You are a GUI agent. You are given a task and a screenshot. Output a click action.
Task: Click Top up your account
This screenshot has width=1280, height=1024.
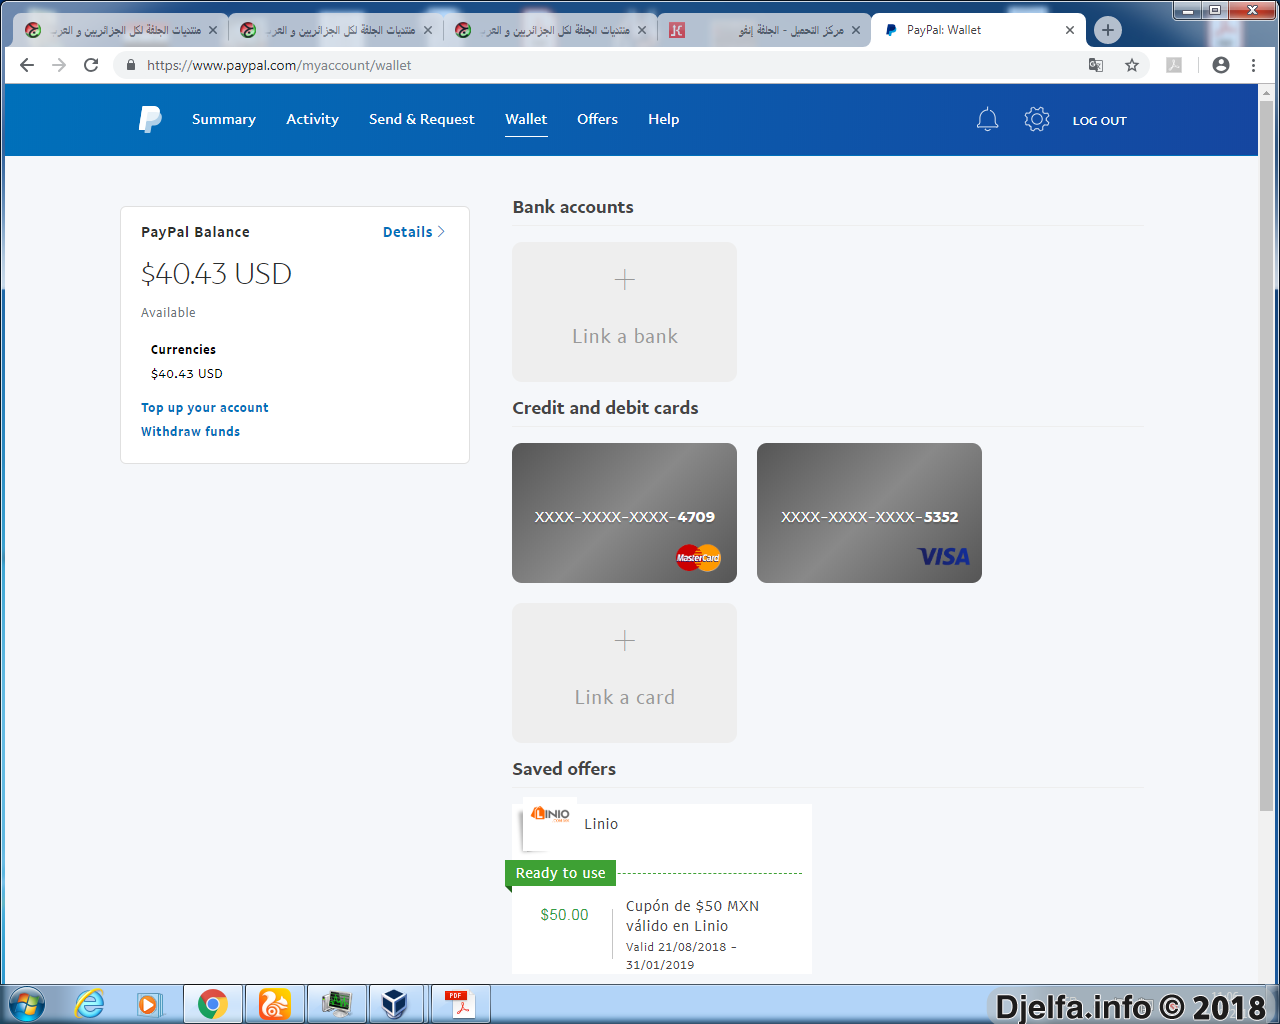205,408
